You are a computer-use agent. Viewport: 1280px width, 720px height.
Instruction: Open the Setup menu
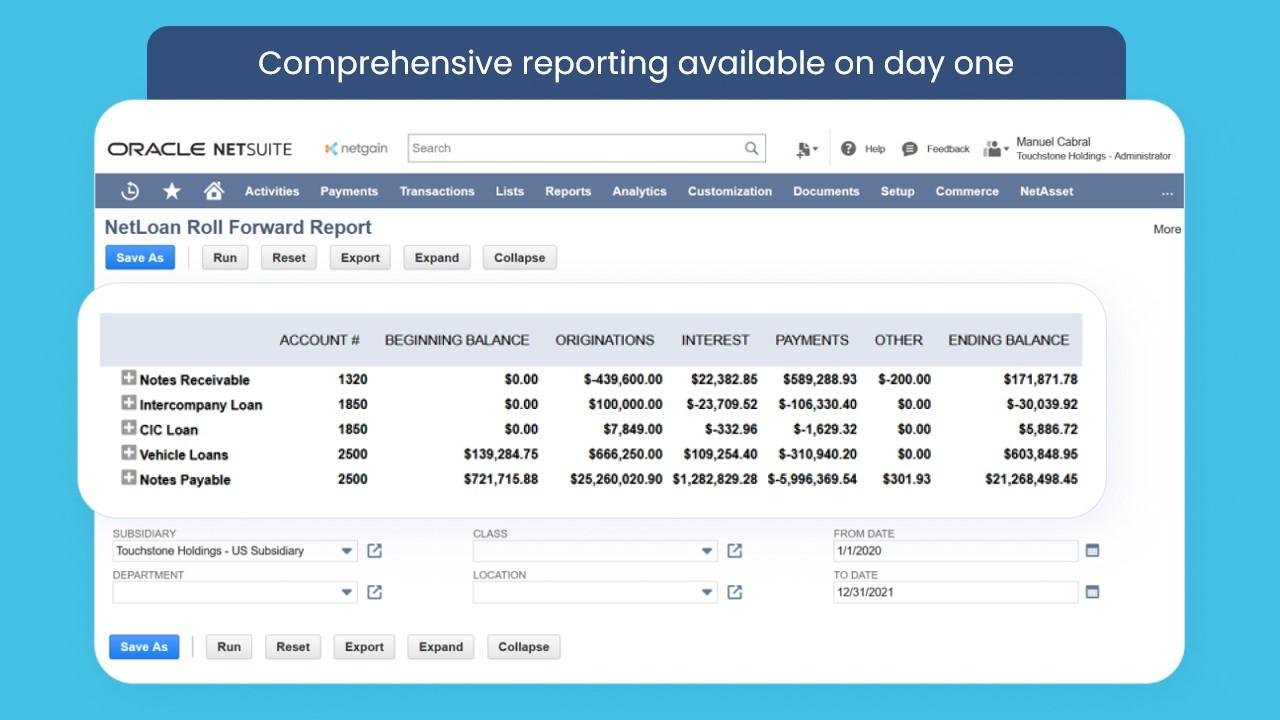(x=898, y=191)
